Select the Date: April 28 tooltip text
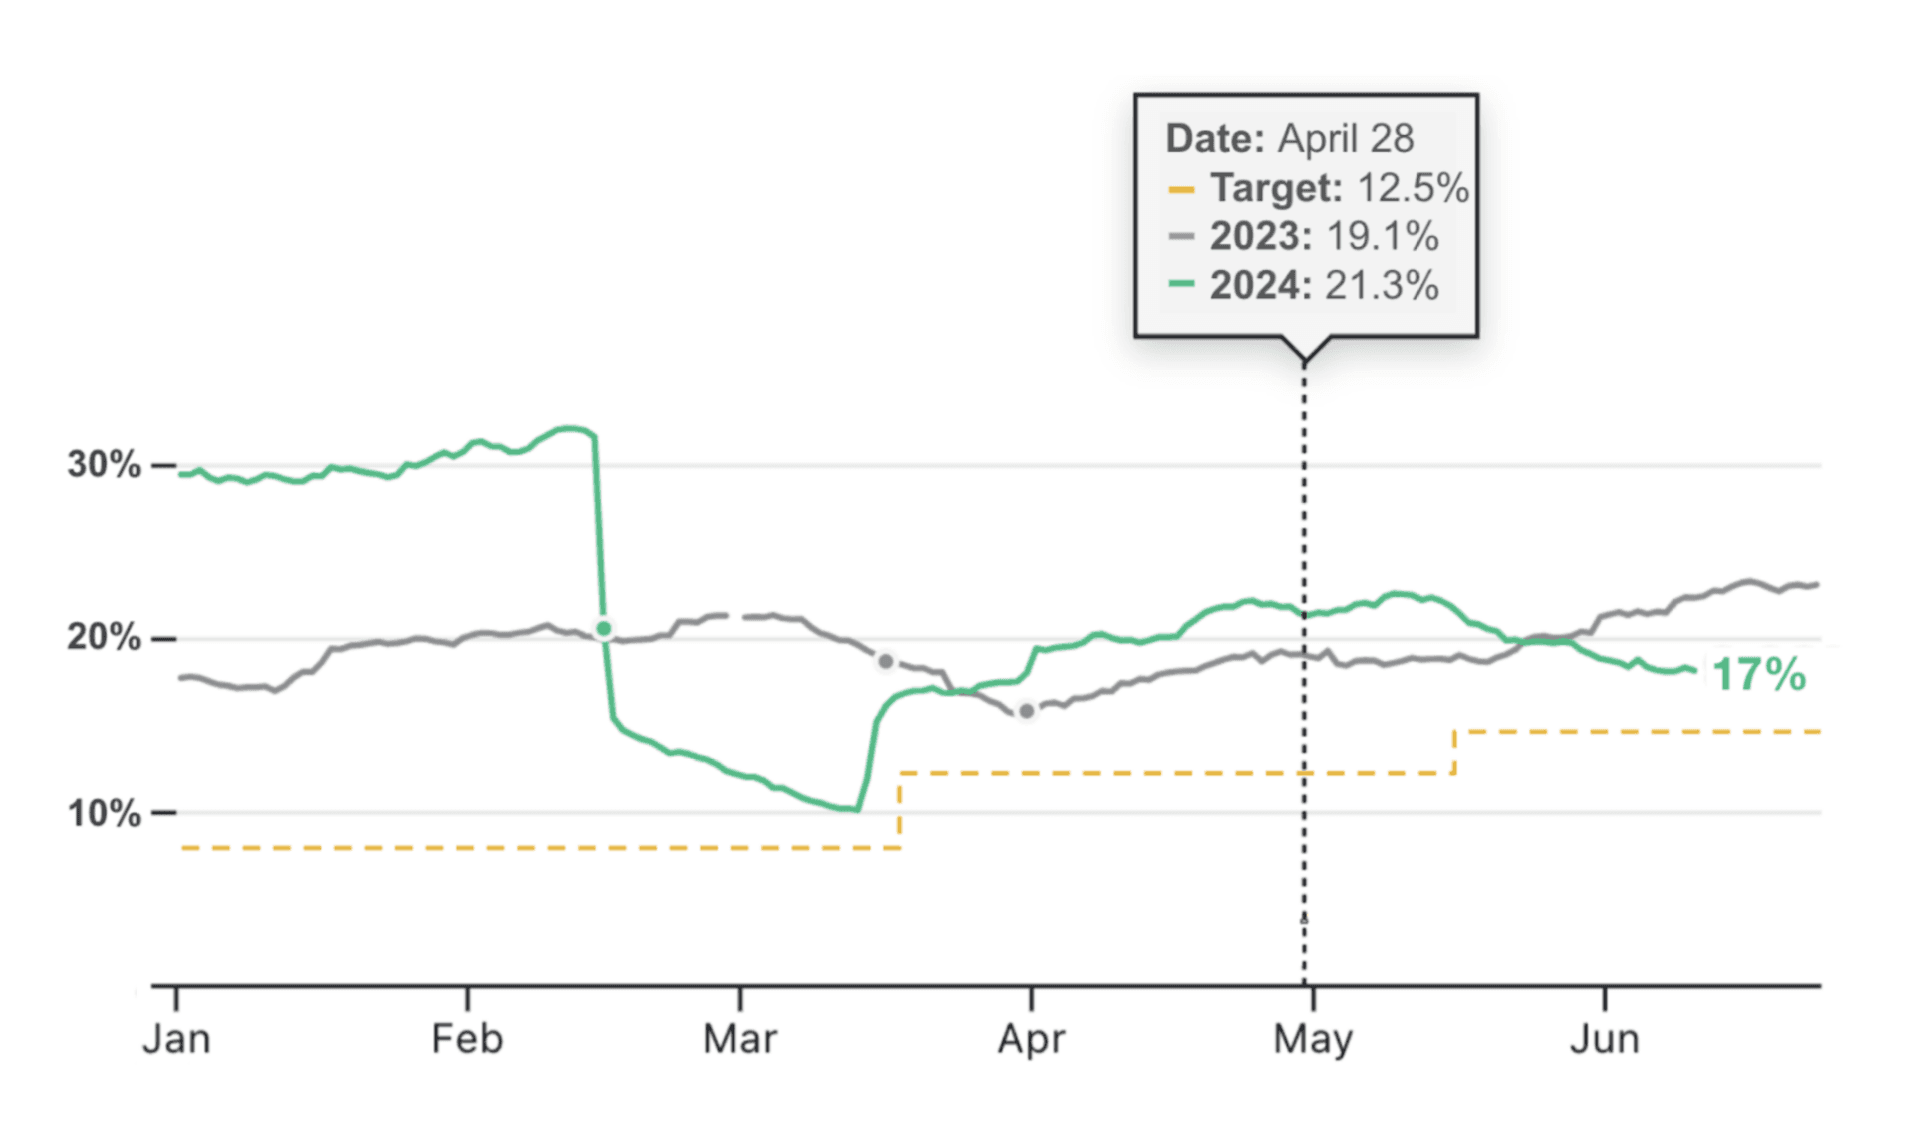This screenshot has height=1146, width=1910. pyautogui.click(x=1290, y=139)
